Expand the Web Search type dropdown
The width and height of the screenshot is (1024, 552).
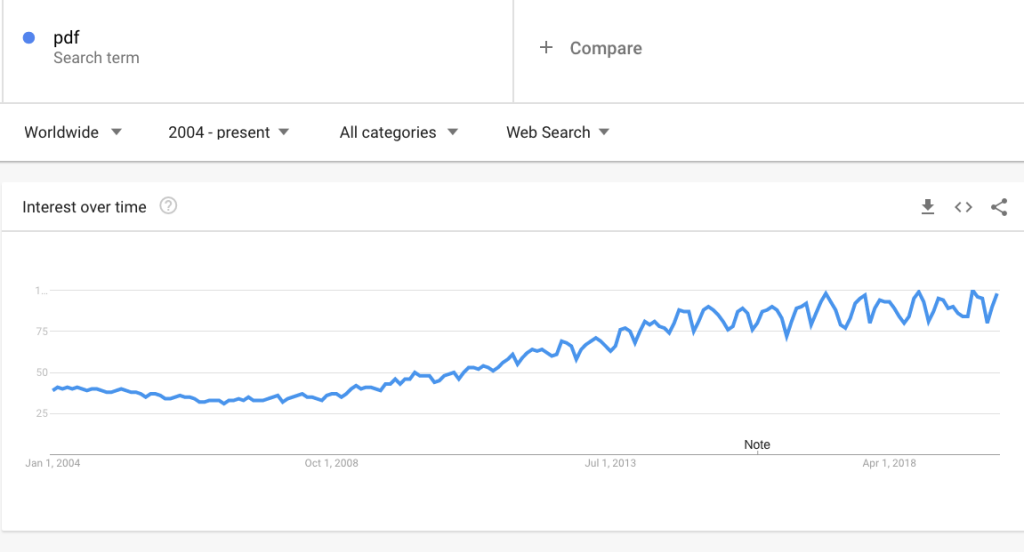(558, 132)
